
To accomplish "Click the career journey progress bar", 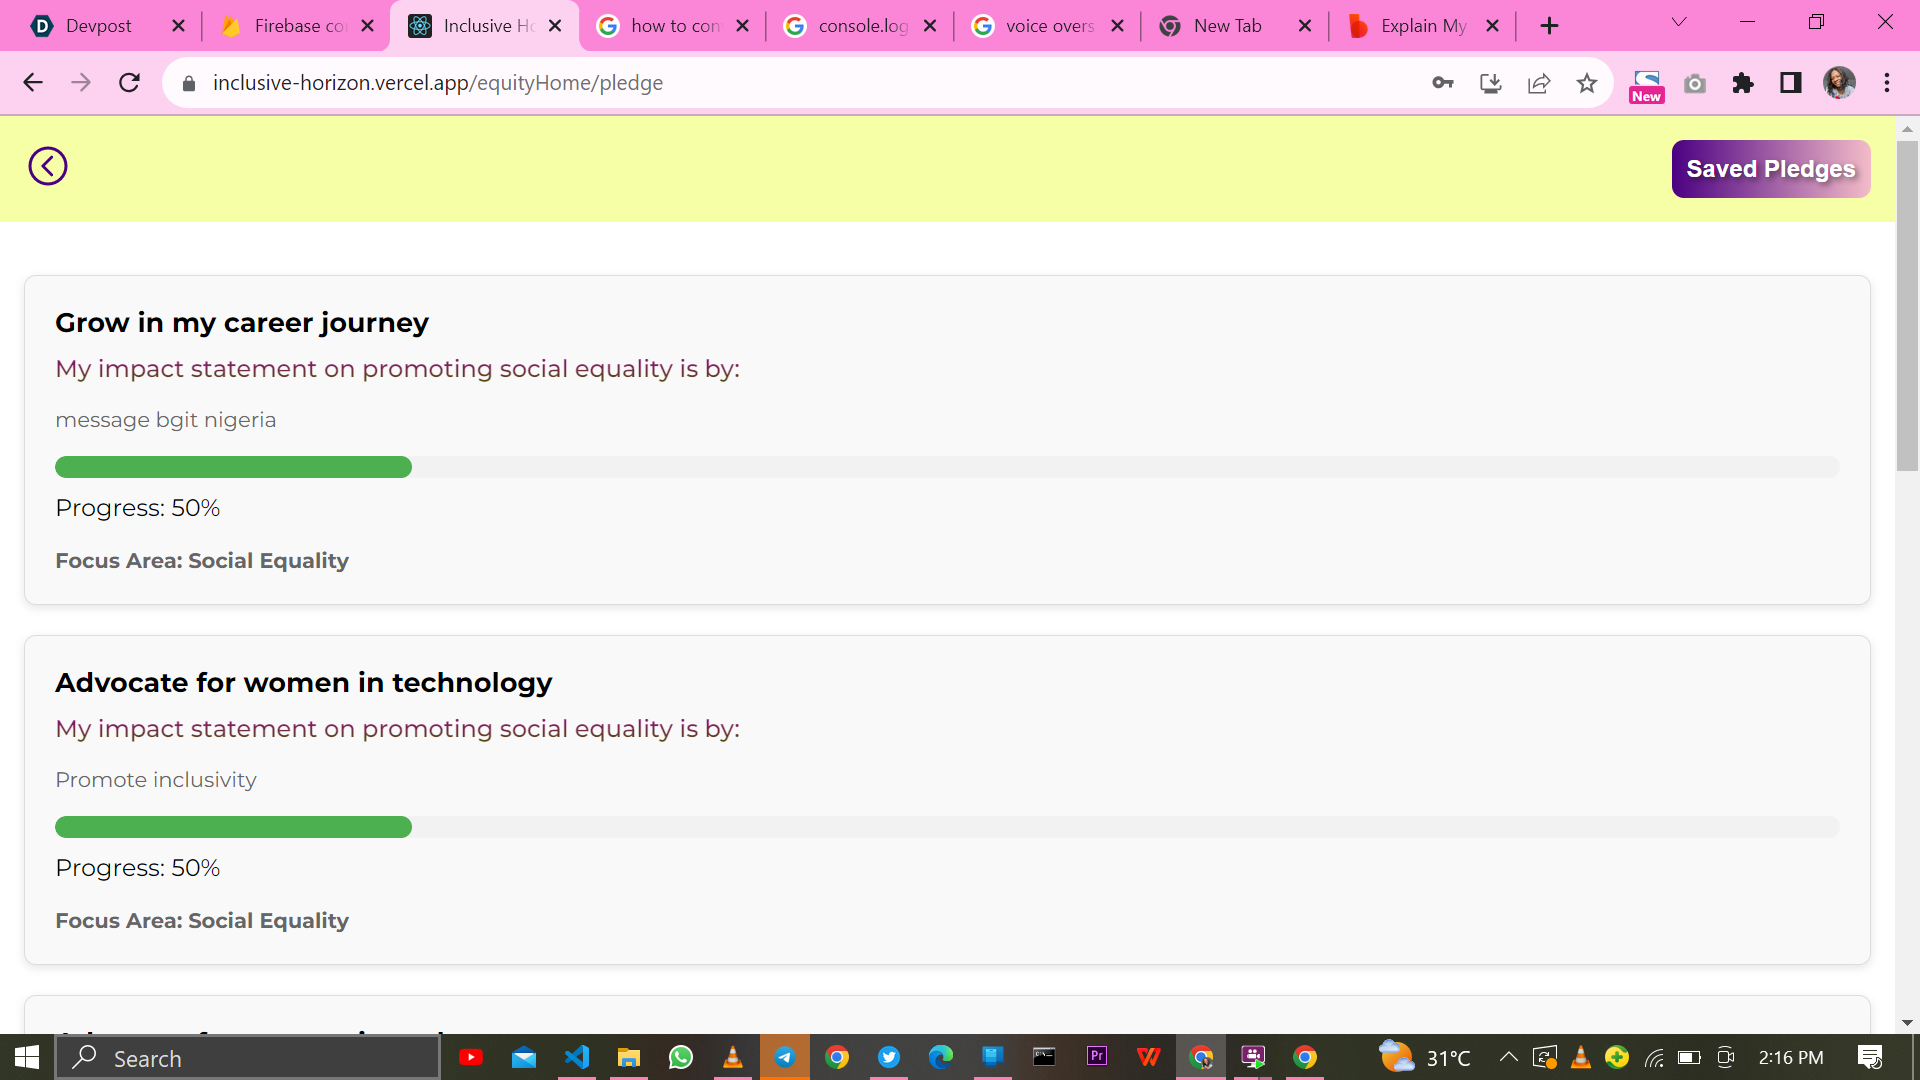I will [x=946, y=467].
